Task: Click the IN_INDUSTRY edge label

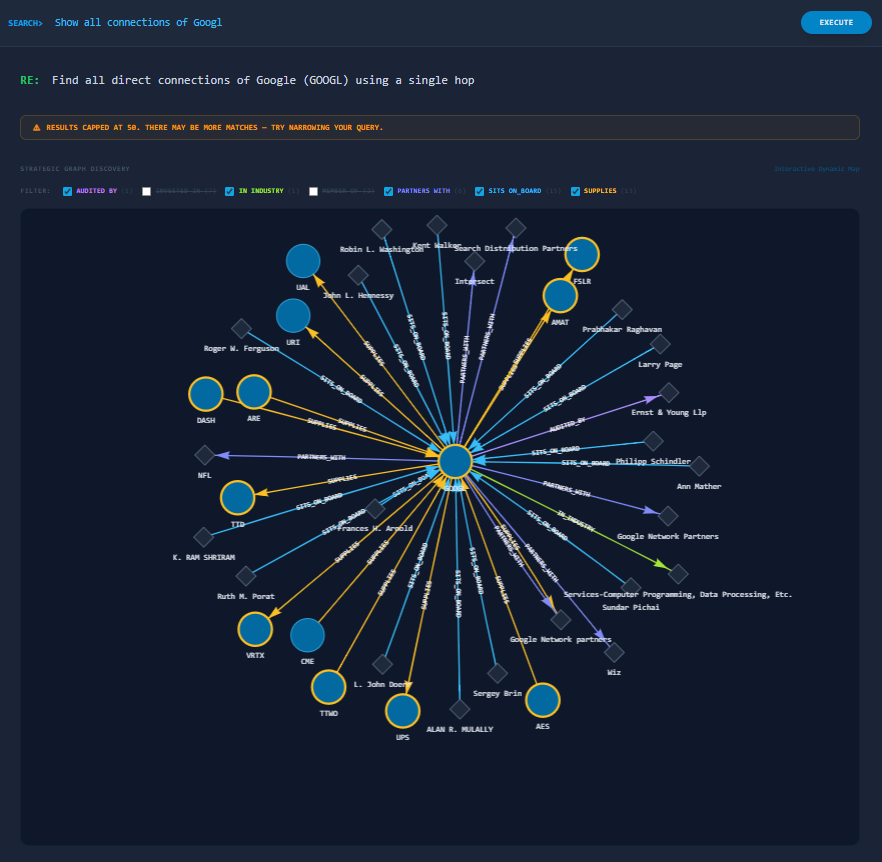Action: 575,521
